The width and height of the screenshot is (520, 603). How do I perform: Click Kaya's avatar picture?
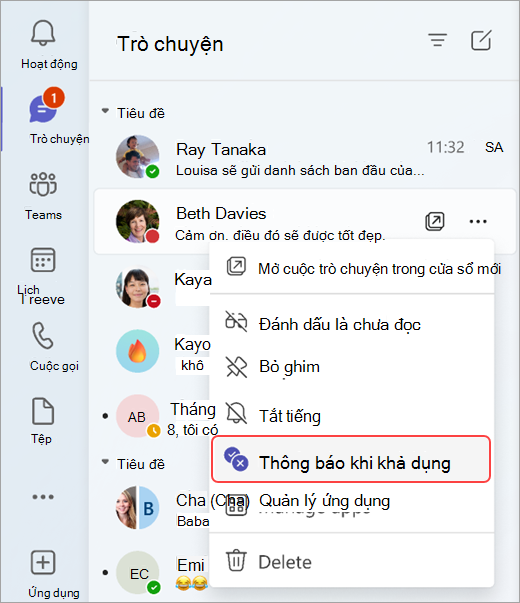[x=138, y=287]
